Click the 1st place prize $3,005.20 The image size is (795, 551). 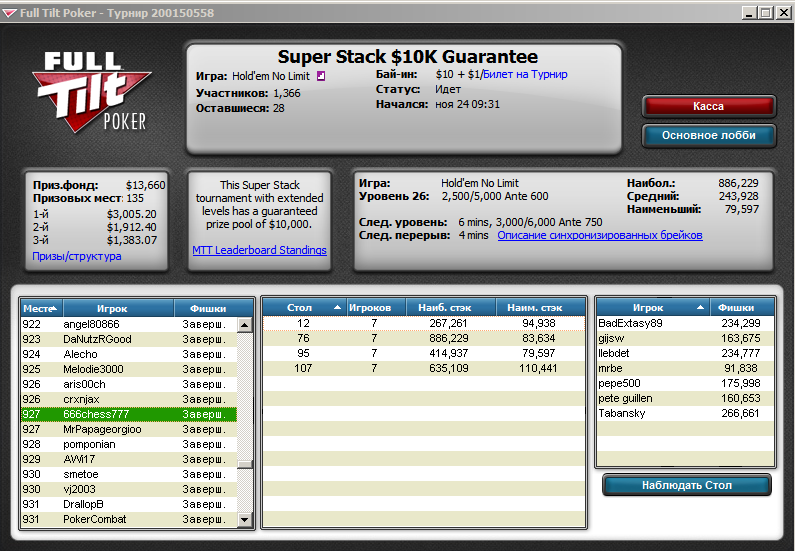131,214
